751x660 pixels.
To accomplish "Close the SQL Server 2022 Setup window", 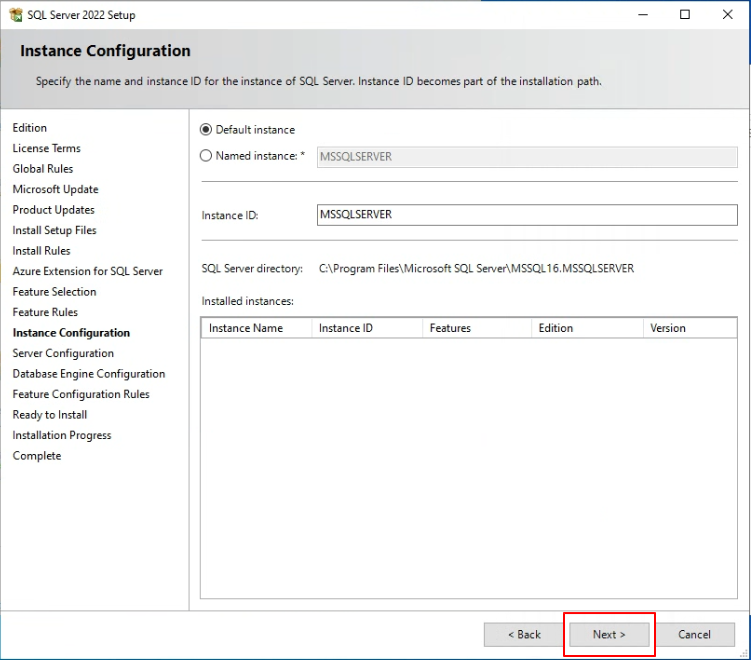I will 728,15.
